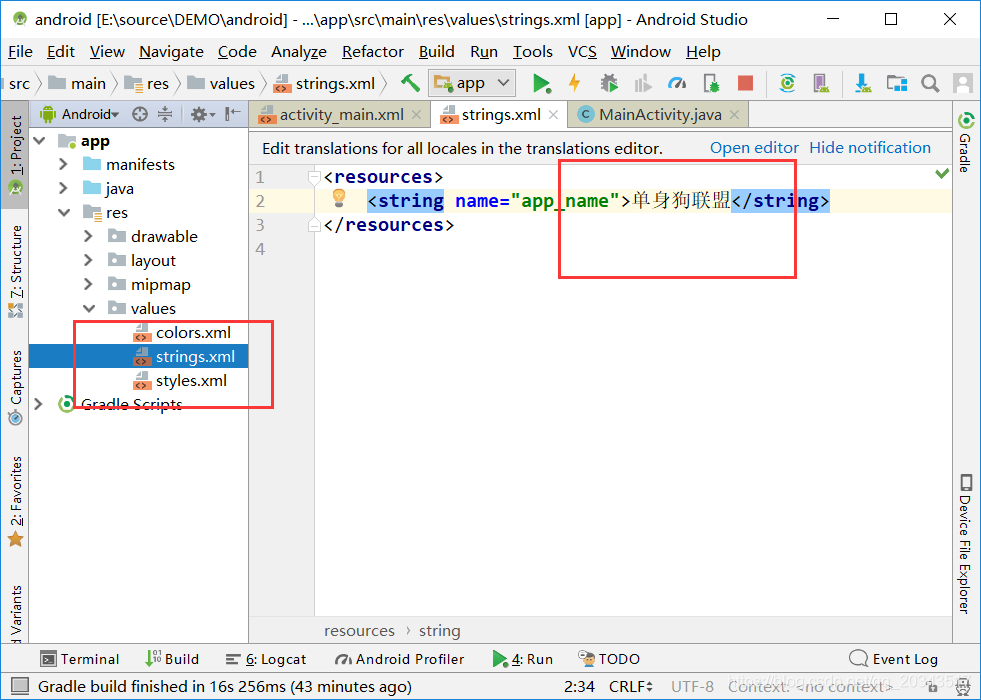Open Project Structure icon in toolbar
981x700 pixels.
(897, 83)
